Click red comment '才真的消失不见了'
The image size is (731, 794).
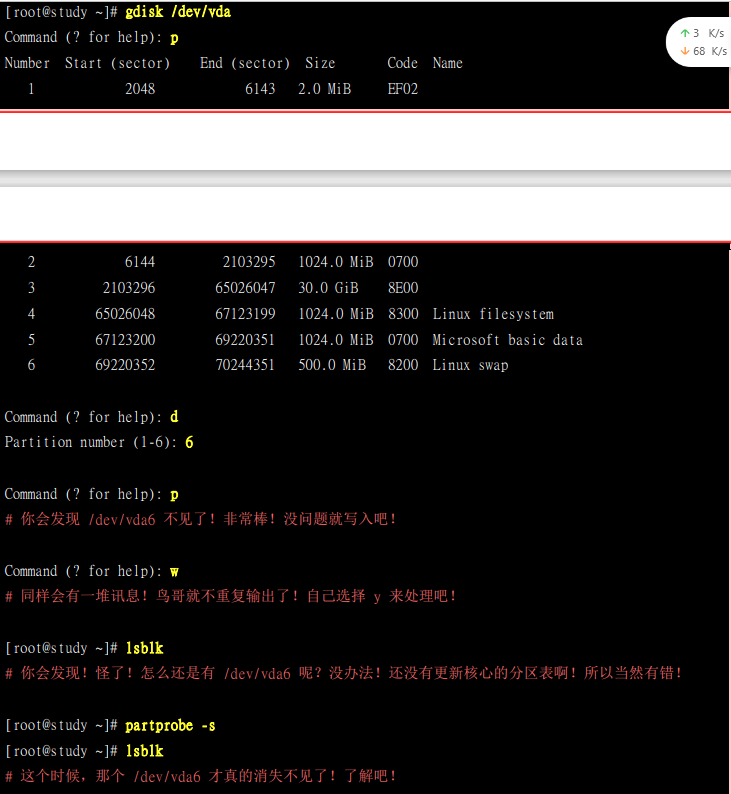[268, 776]
